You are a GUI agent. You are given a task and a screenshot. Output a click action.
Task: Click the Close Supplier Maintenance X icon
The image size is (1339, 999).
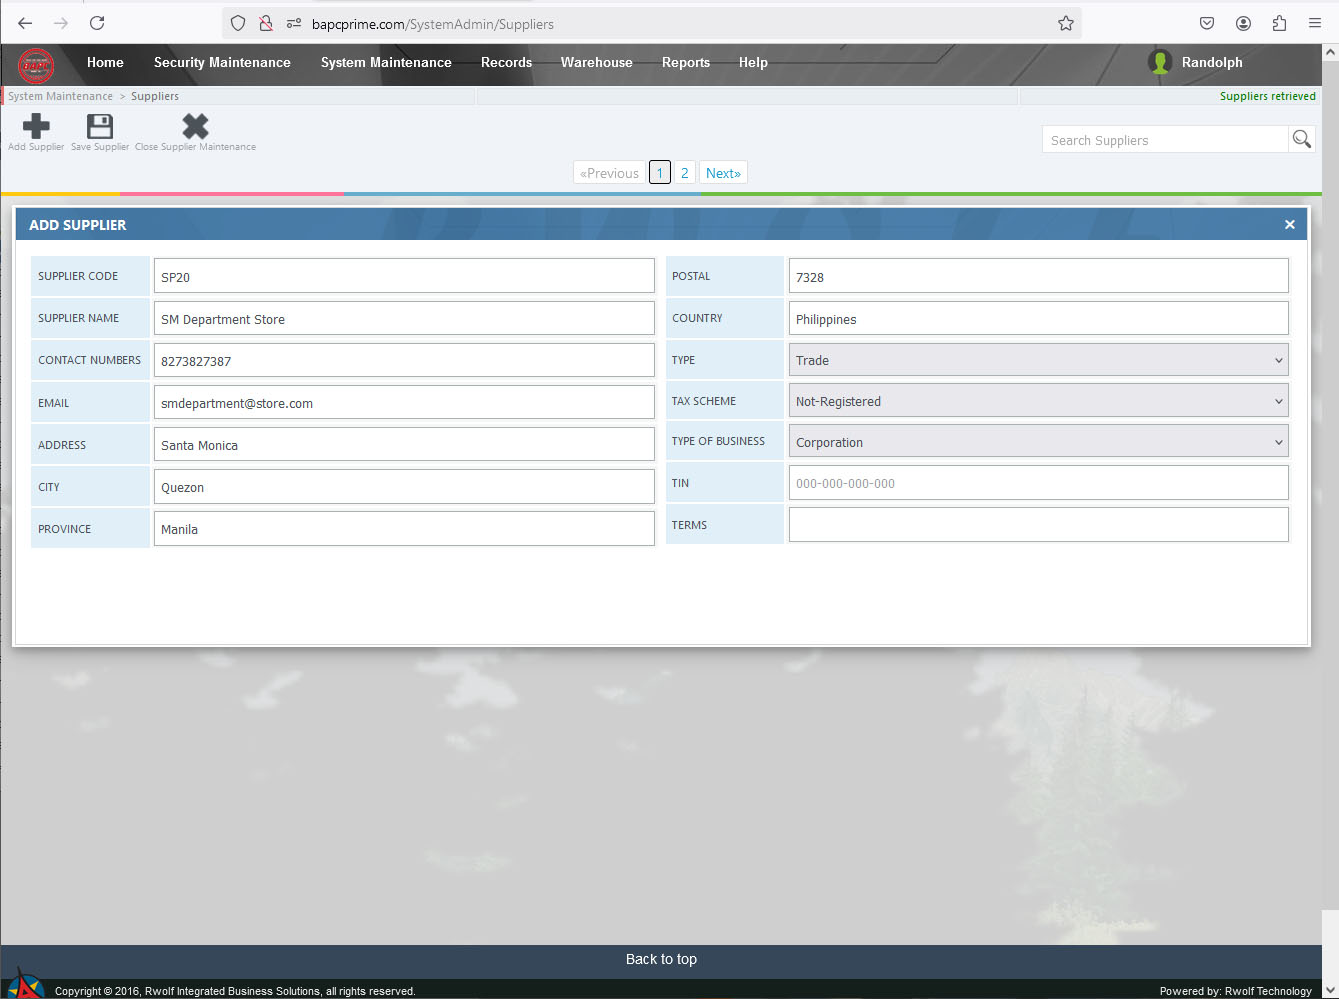pos(195,127)
